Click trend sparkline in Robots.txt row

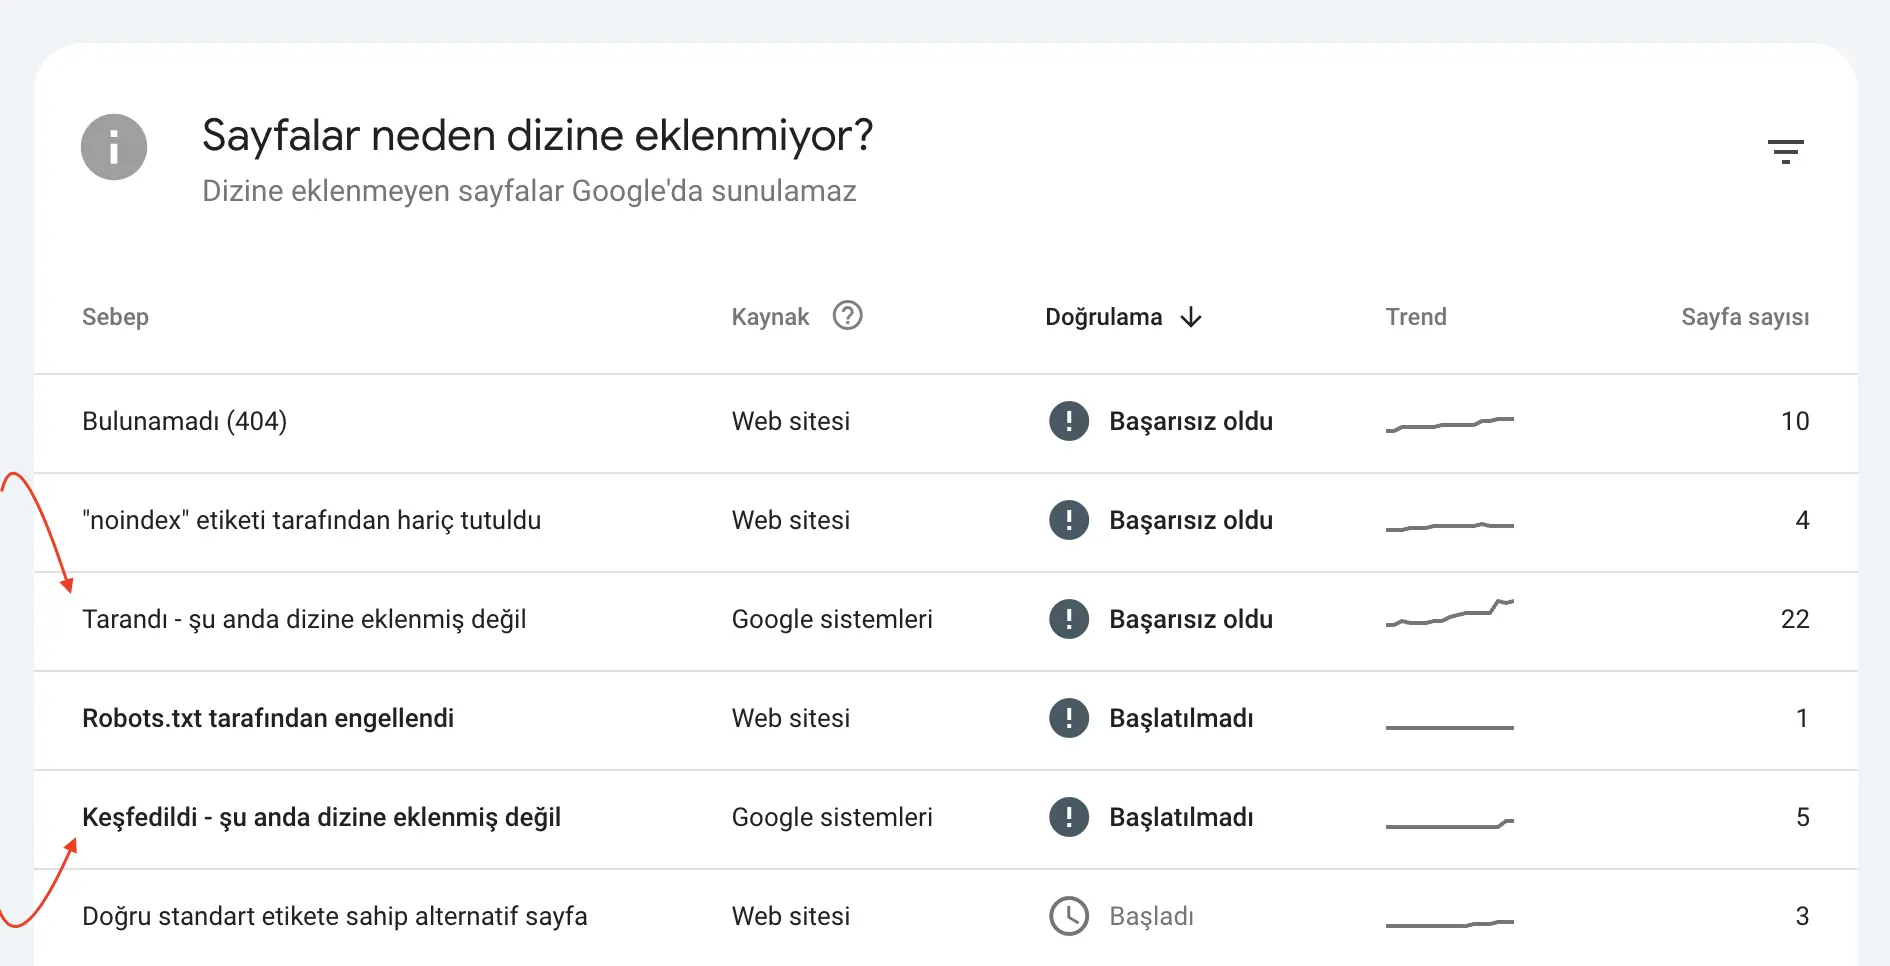click(1450, 727)
